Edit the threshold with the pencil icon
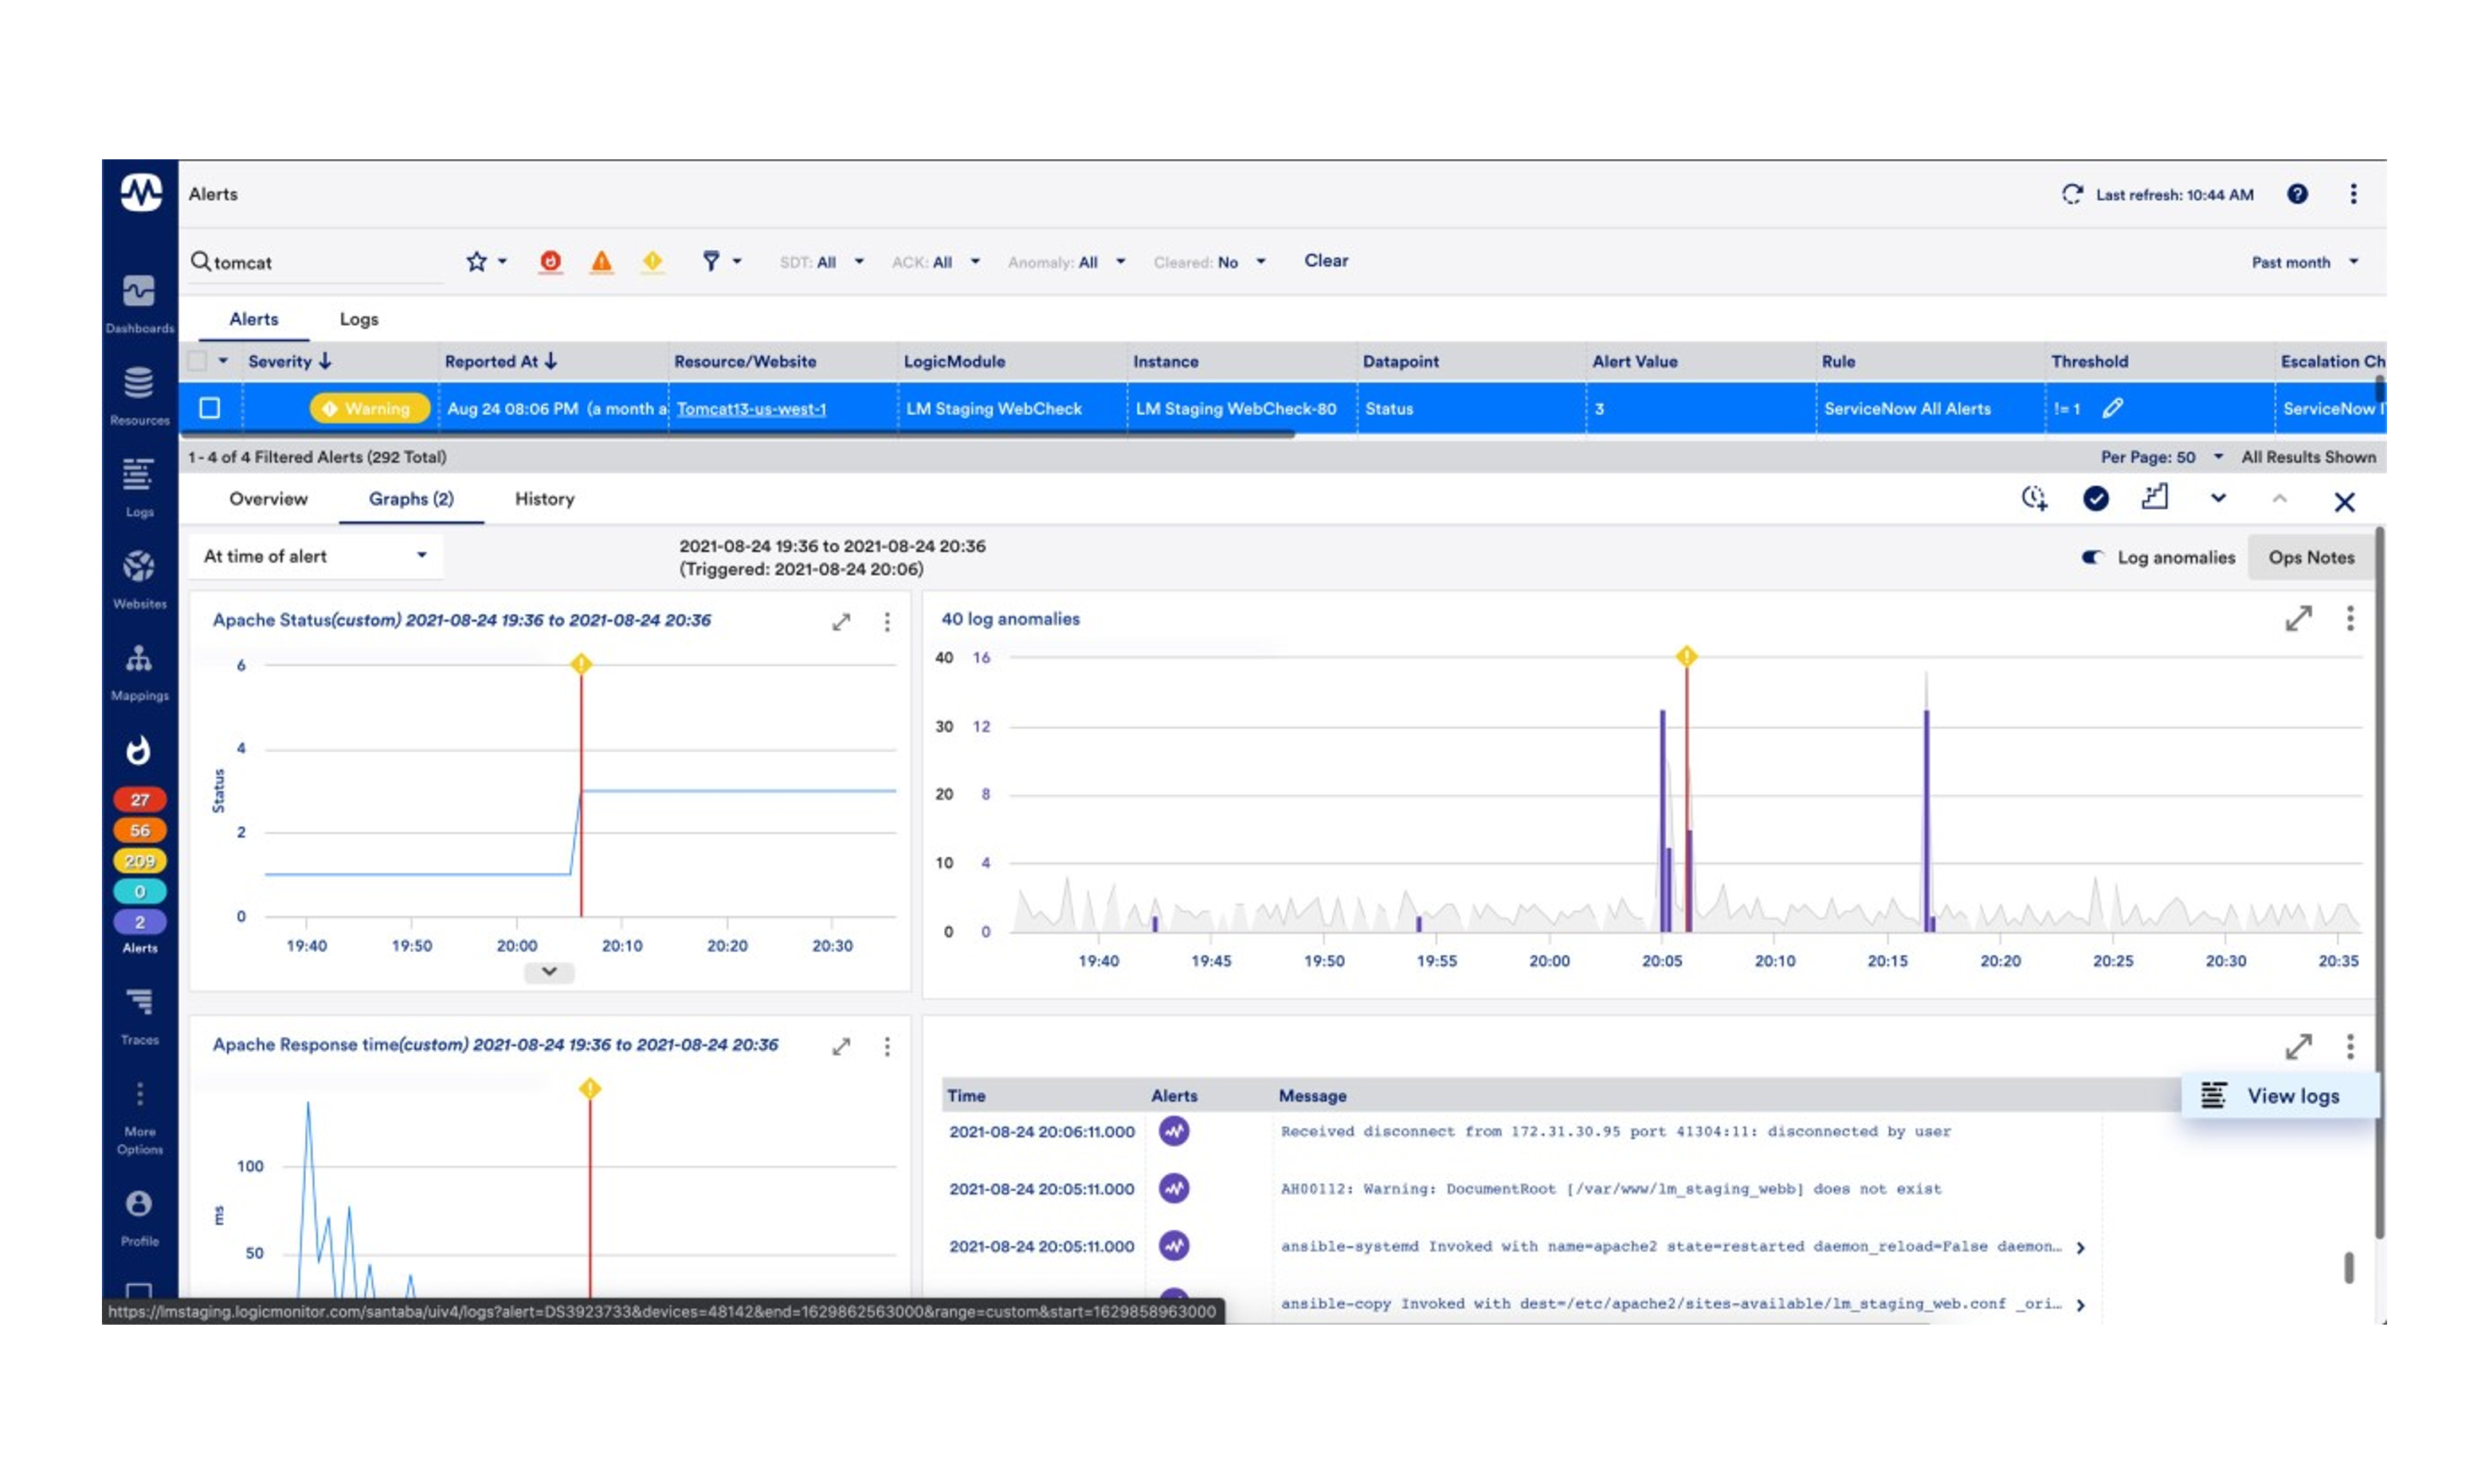Viewport: 2489px width, 1484px height. pyautogui.click(x=2112, y=408)
